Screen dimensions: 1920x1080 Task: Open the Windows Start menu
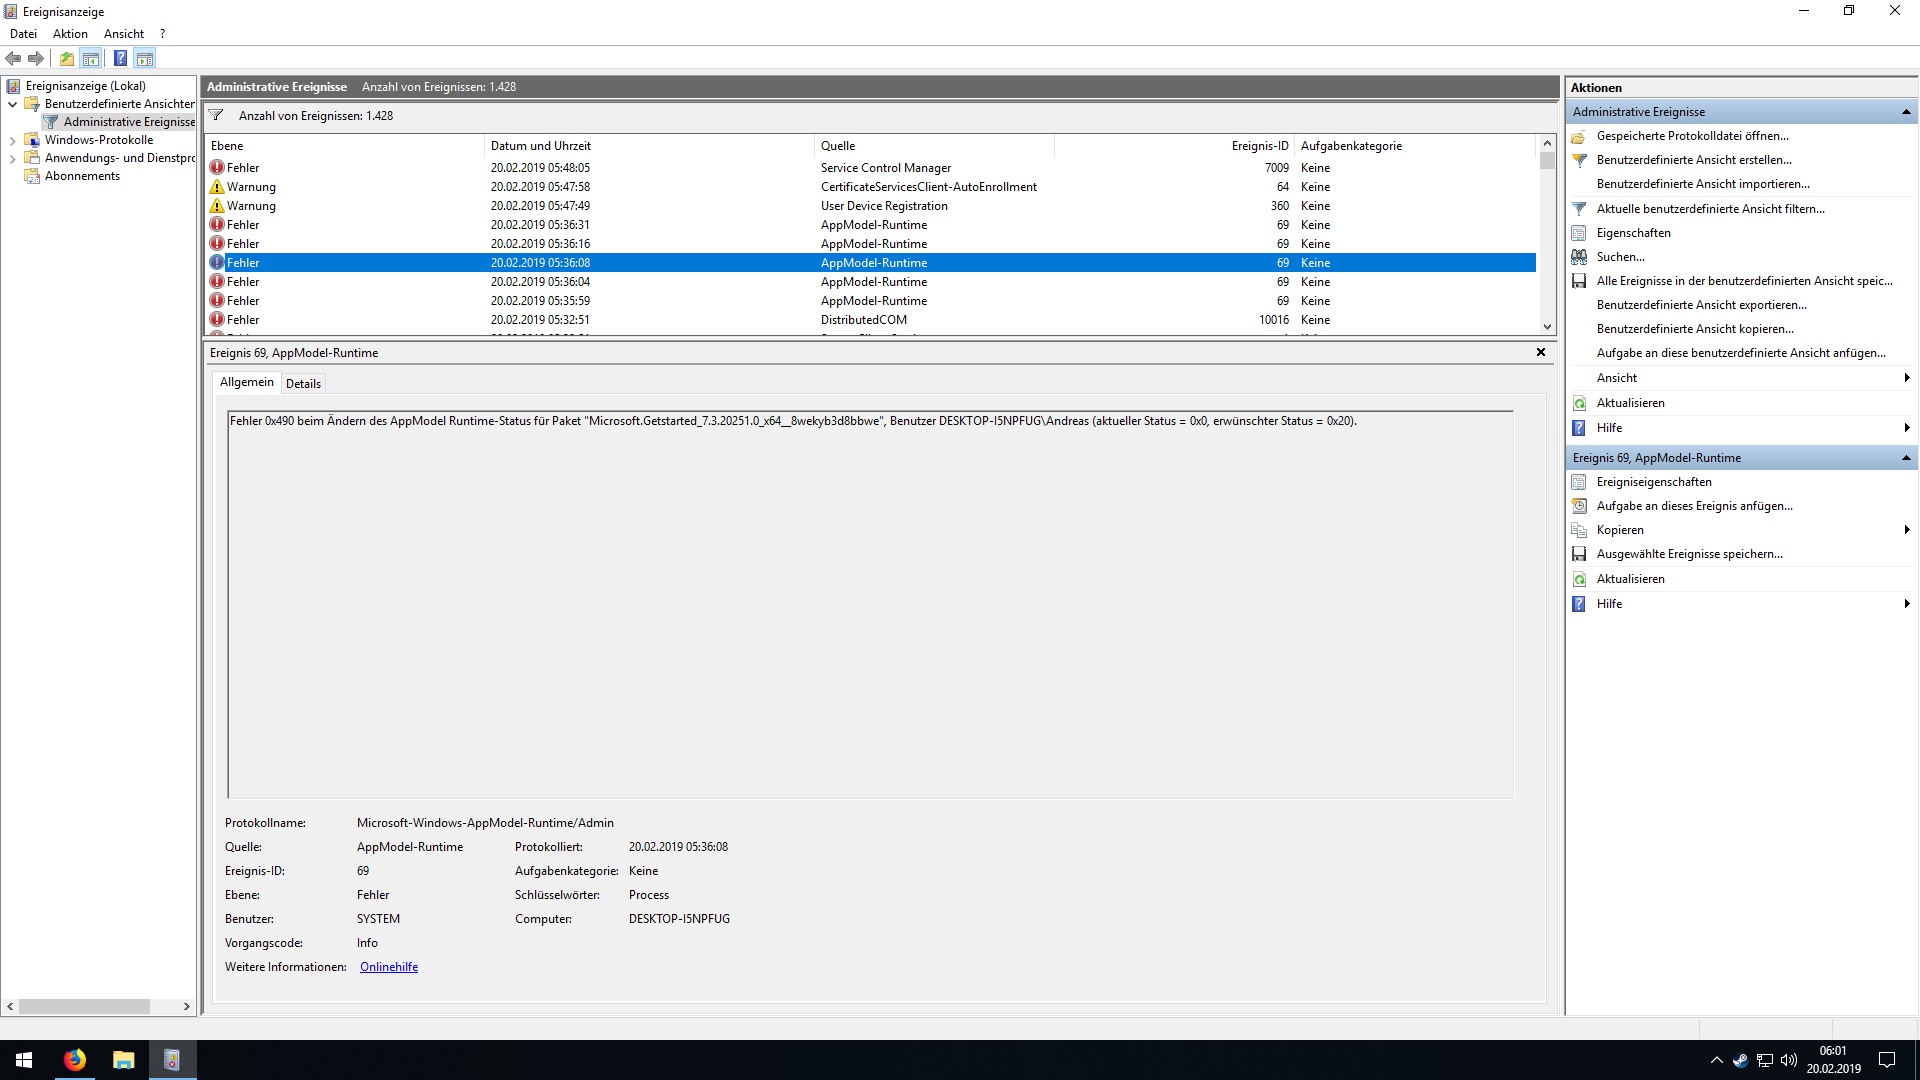click(24, 1060)
